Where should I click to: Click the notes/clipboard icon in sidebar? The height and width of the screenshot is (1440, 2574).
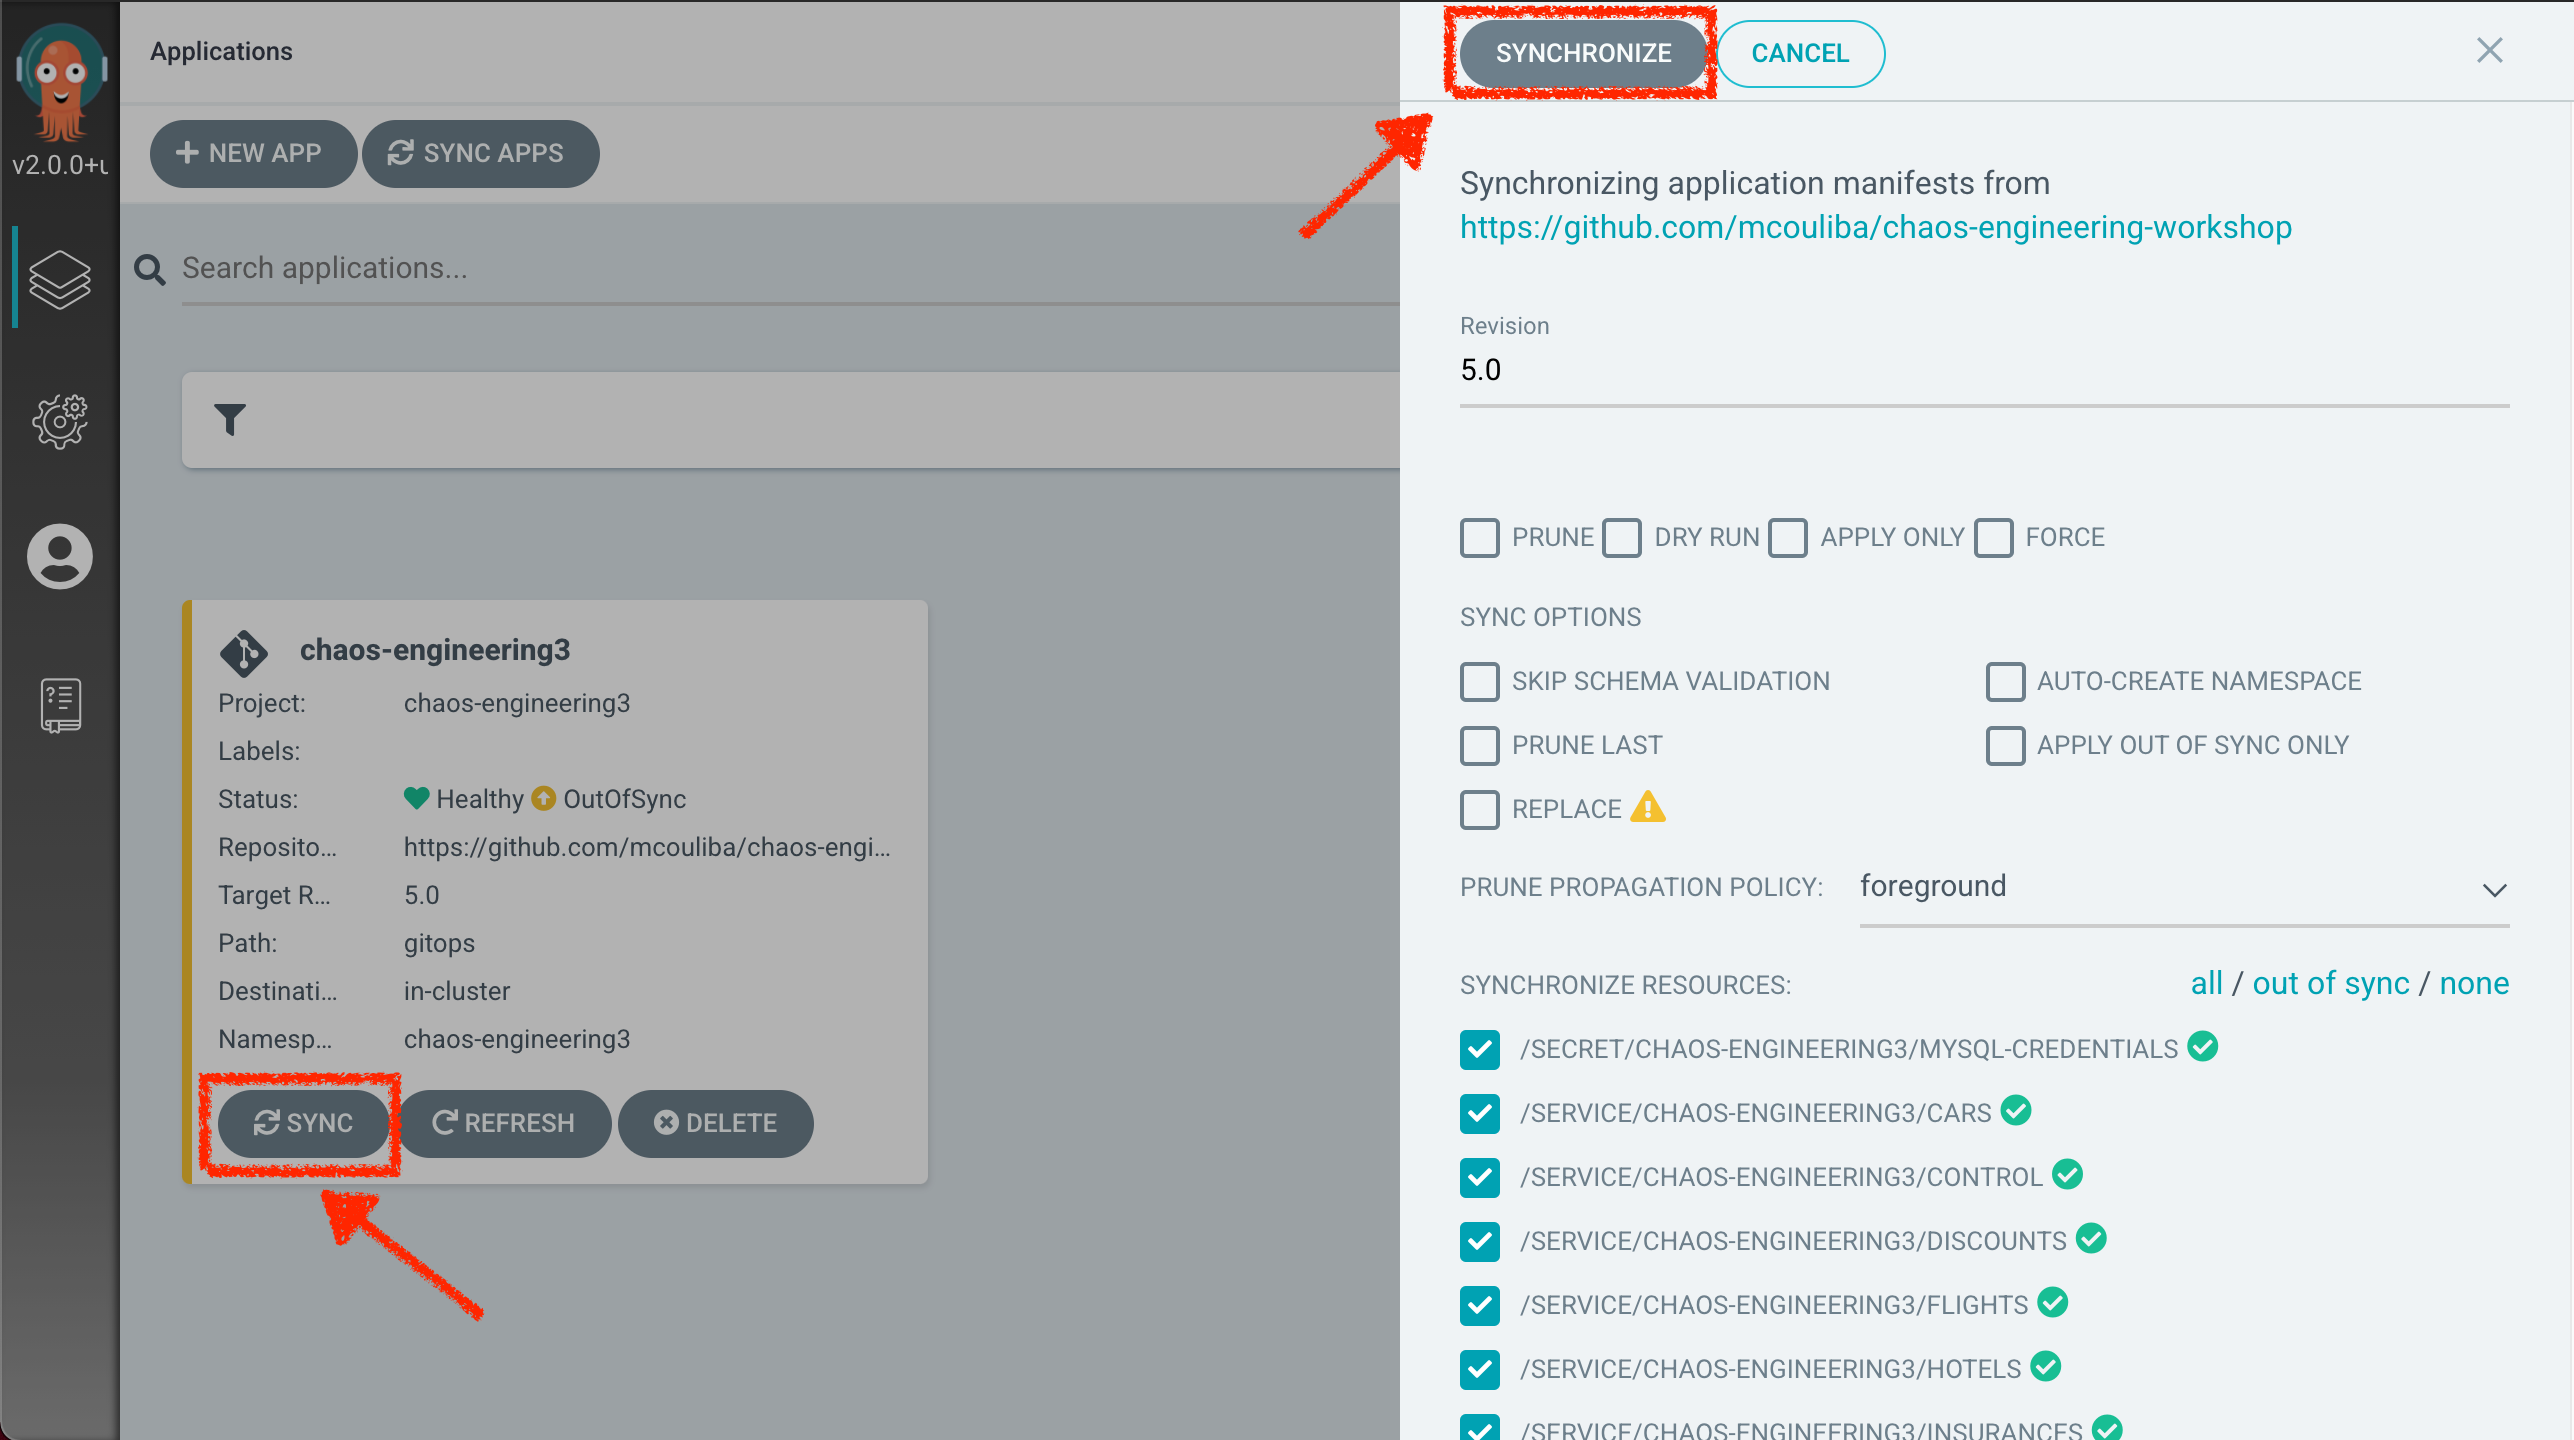[58, 700]
